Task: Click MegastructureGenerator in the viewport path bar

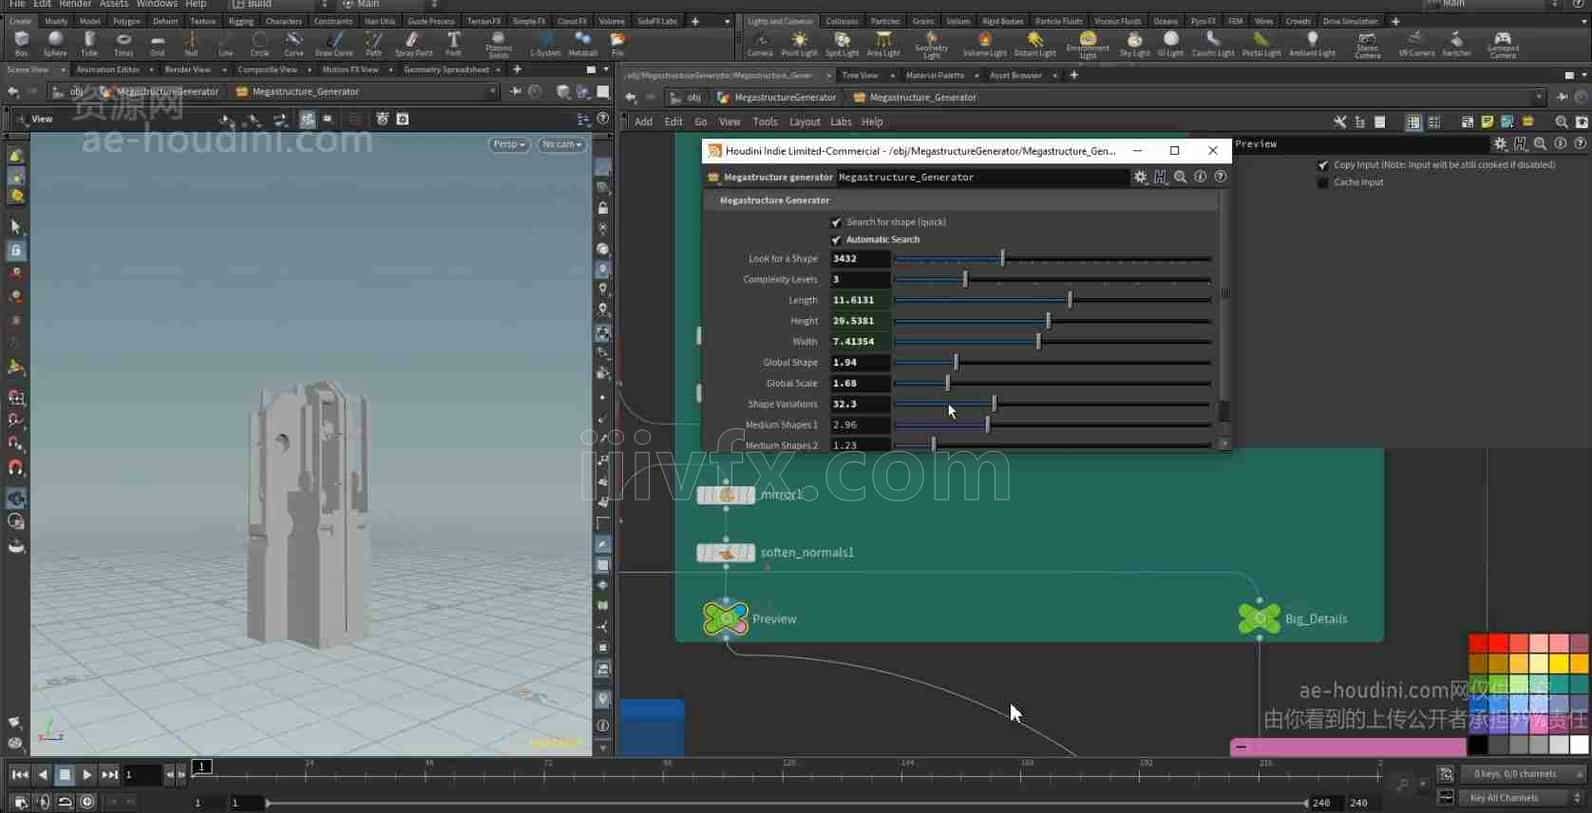Action: [167, 91]
